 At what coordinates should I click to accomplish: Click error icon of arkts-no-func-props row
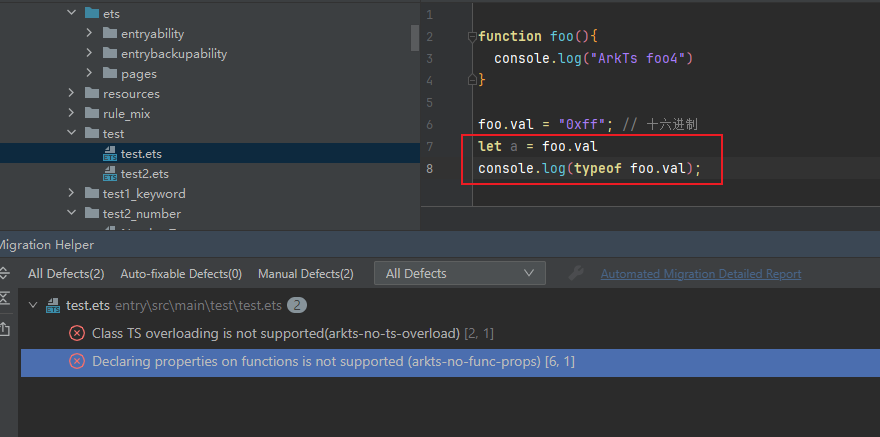point(76,362)
